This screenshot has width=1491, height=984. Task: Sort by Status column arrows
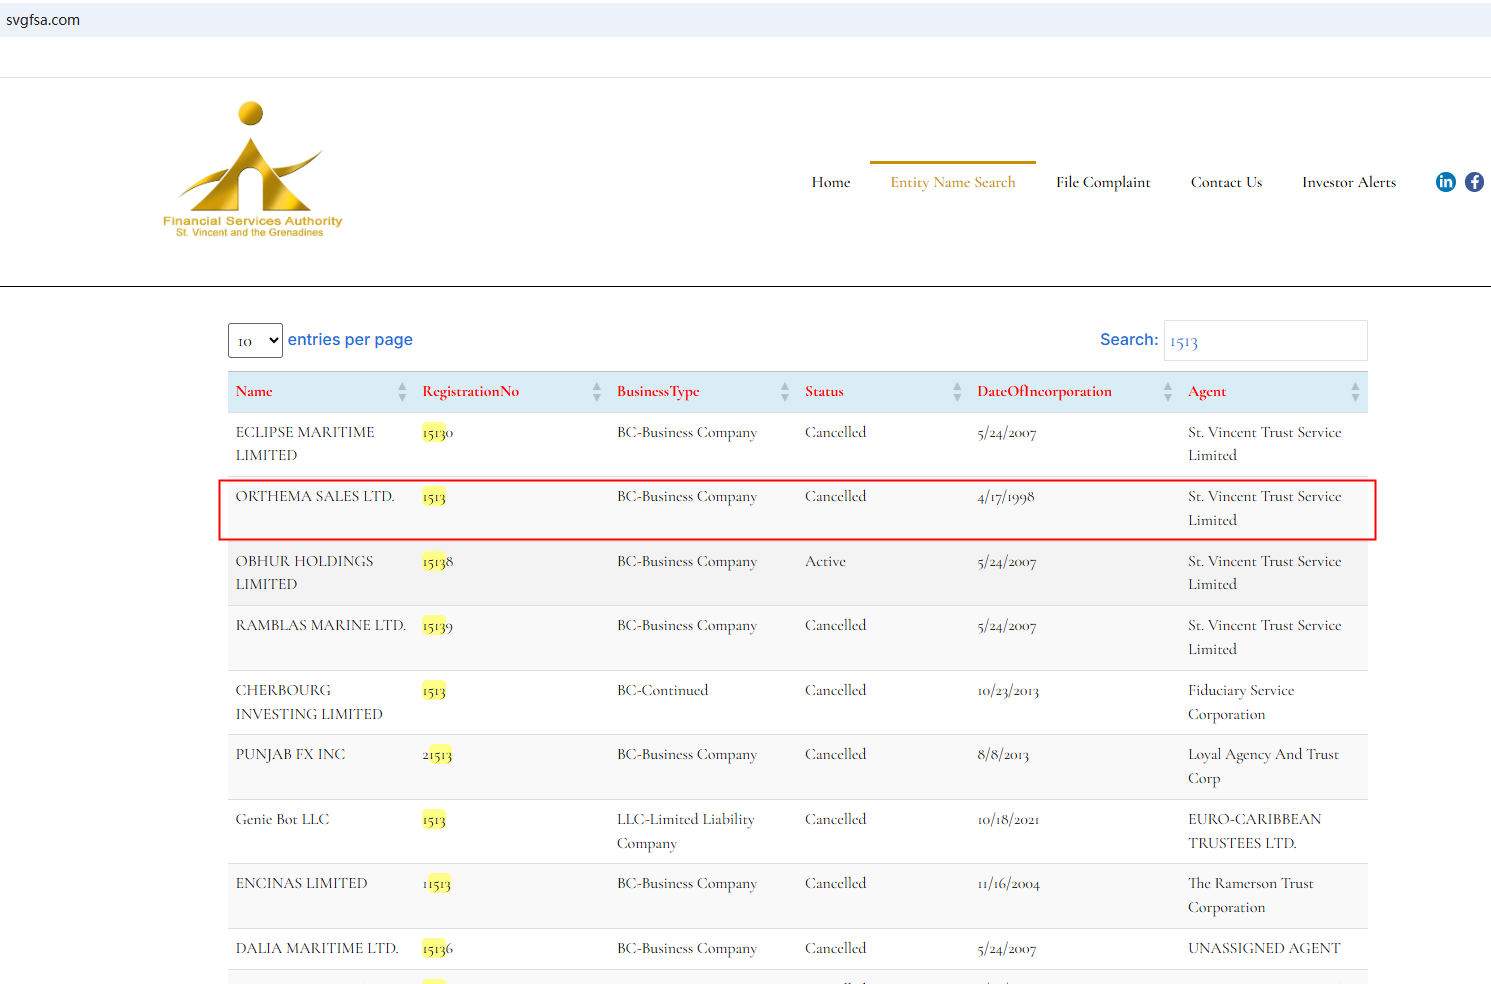[x=957, y=392]
